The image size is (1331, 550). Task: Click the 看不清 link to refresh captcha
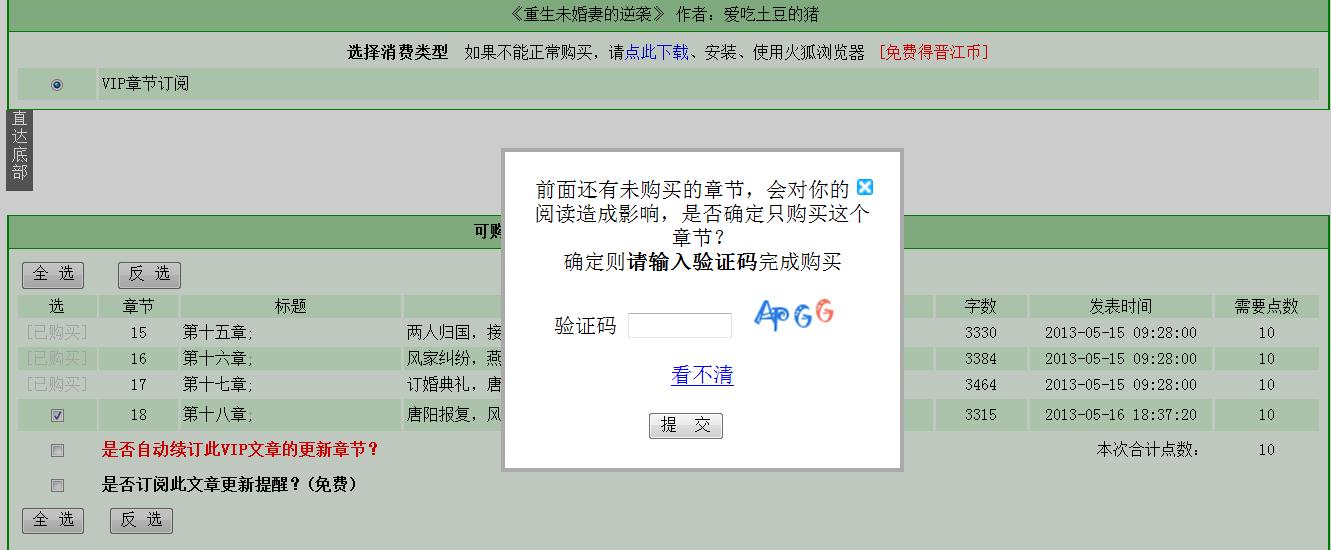(x=702, y=376)
